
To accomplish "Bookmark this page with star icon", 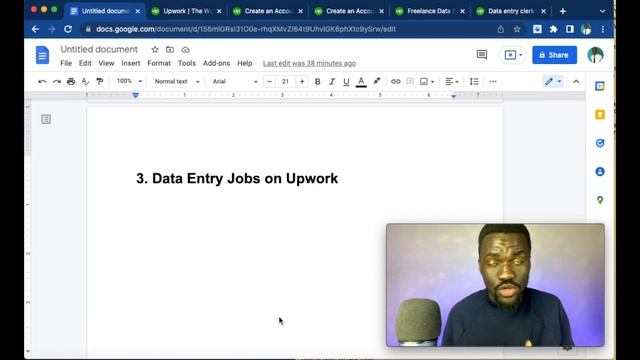I will pyautogui.click(x=517, y=29).
